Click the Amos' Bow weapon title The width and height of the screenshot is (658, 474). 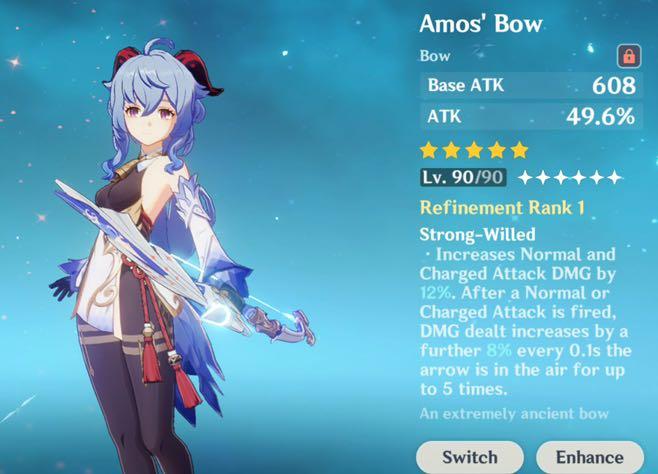pyautogui.click(x=481, y=23)
